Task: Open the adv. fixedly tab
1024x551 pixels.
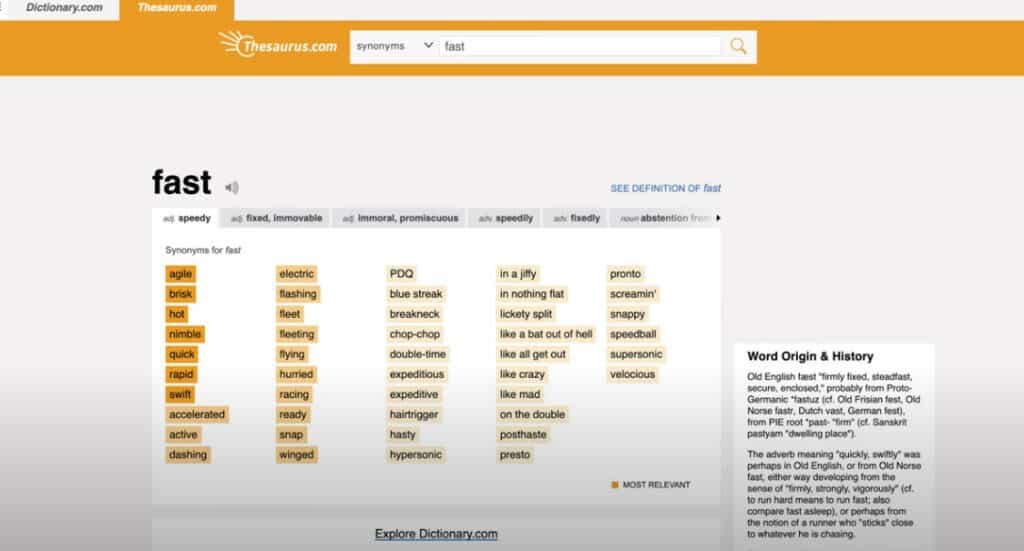Action: pyautogui.click(x=577, y=218)
